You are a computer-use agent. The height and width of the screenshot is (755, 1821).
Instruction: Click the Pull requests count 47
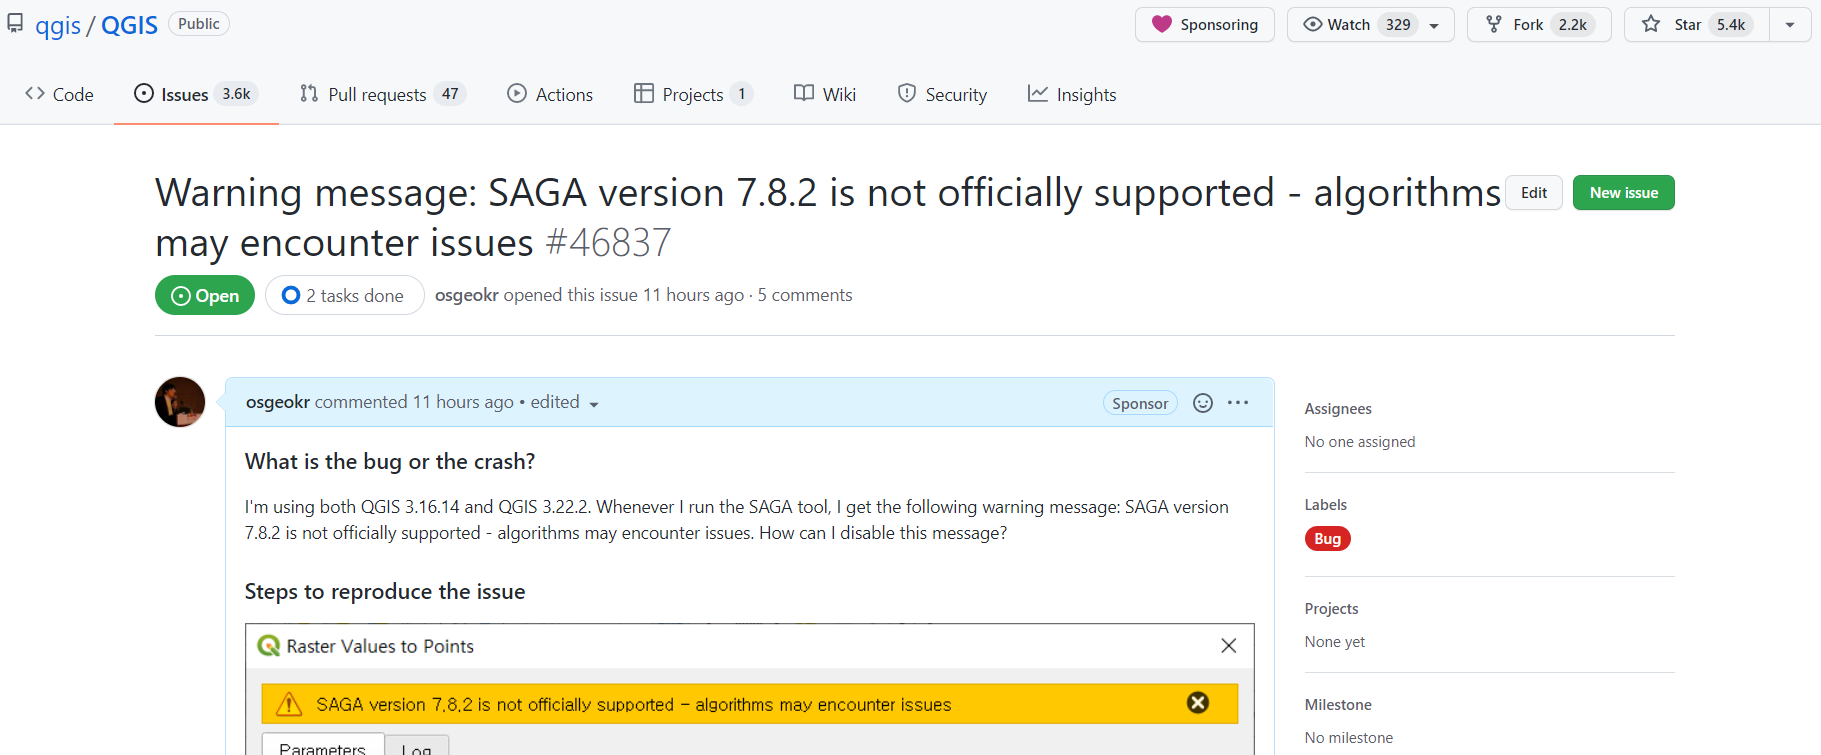(x=450, y=94)
